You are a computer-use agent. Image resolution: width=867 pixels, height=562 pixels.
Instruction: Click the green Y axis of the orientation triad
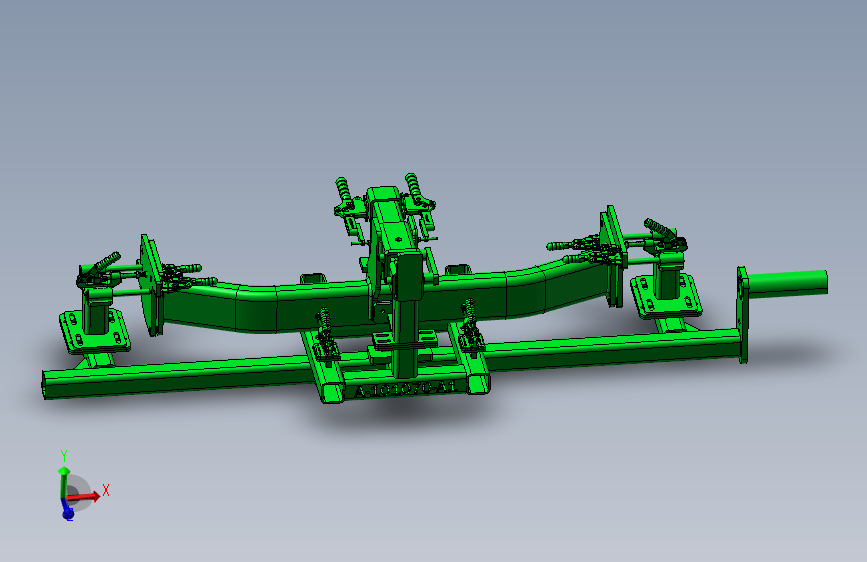pyautogui.click(x=64, y=483)
